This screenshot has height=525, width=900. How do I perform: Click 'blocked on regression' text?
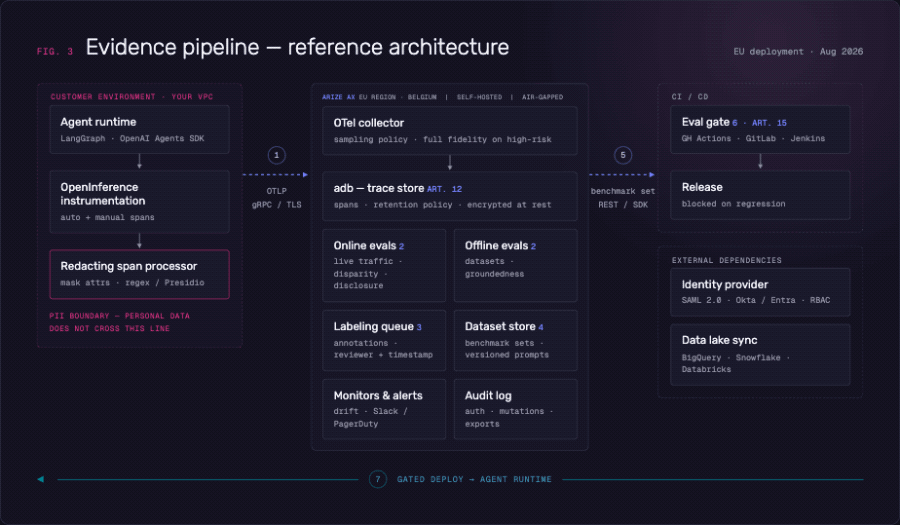point(734,204)
